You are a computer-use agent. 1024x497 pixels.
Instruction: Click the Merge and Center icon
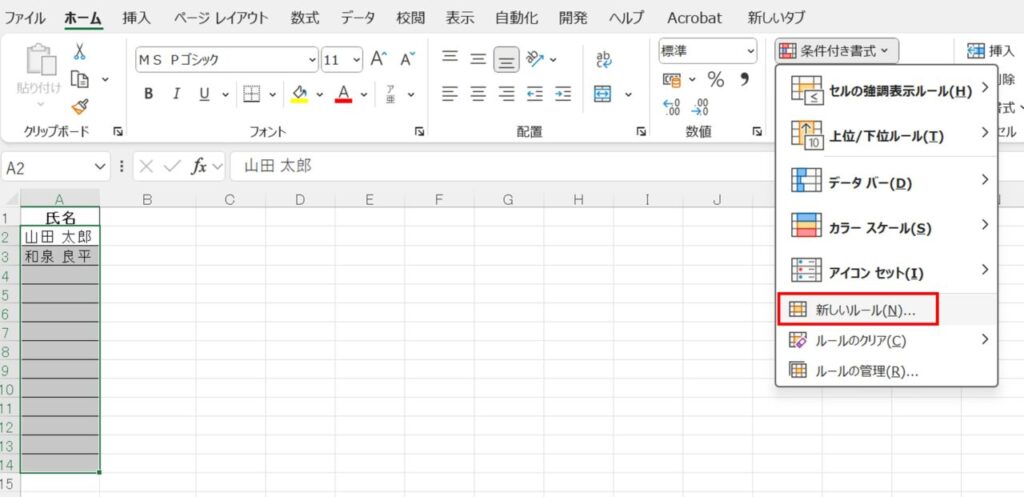(603, 94)
